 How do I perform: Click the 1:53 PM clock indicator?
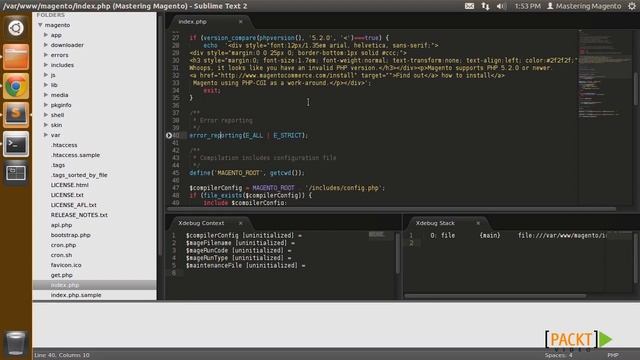527,6
